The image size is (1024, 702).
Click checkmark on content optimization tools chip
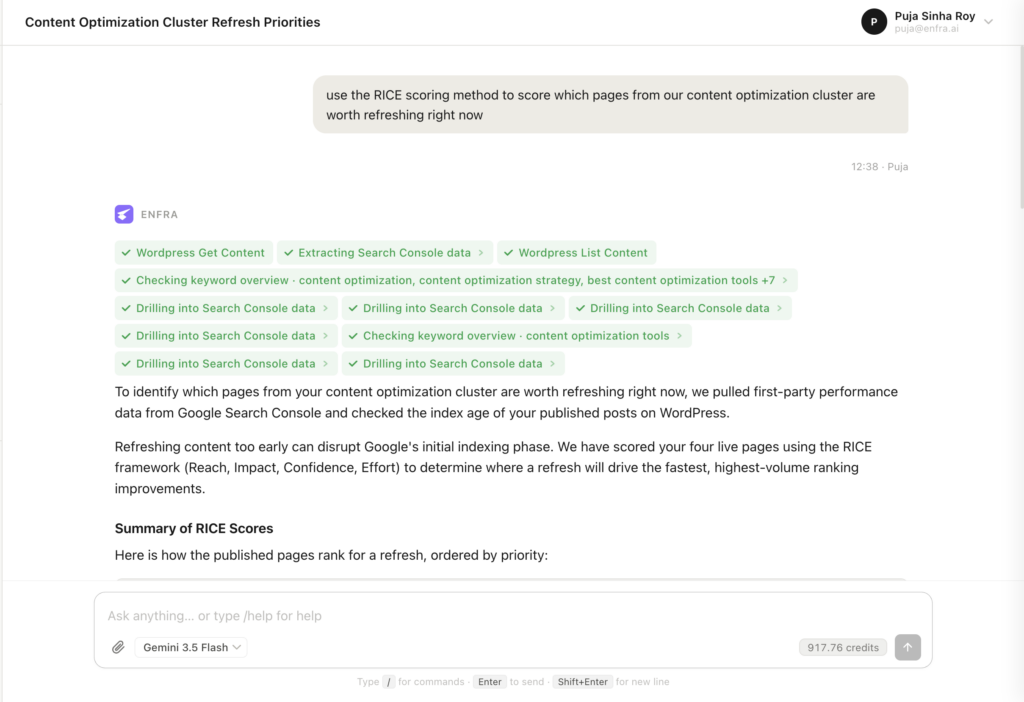(353, 336)
